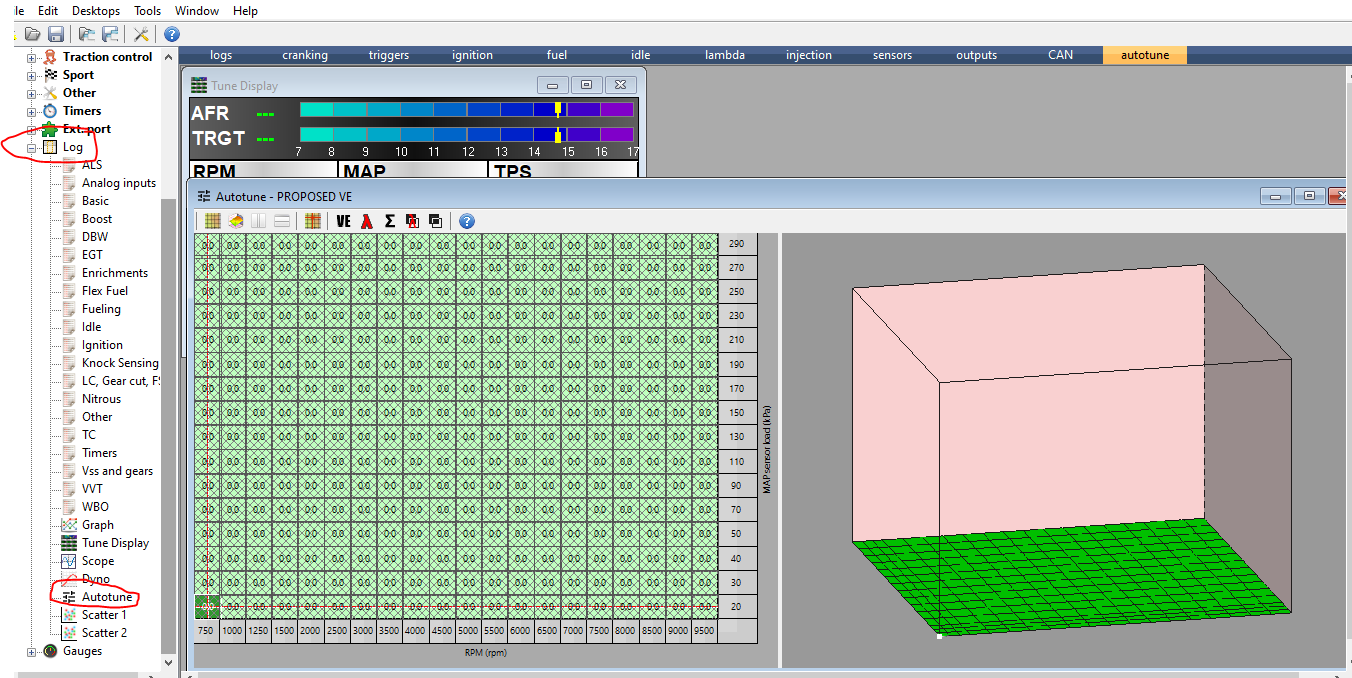Switch to the lambda desktop tab
This screenshot has height=678, width=1352.
(x=724, y=55)
